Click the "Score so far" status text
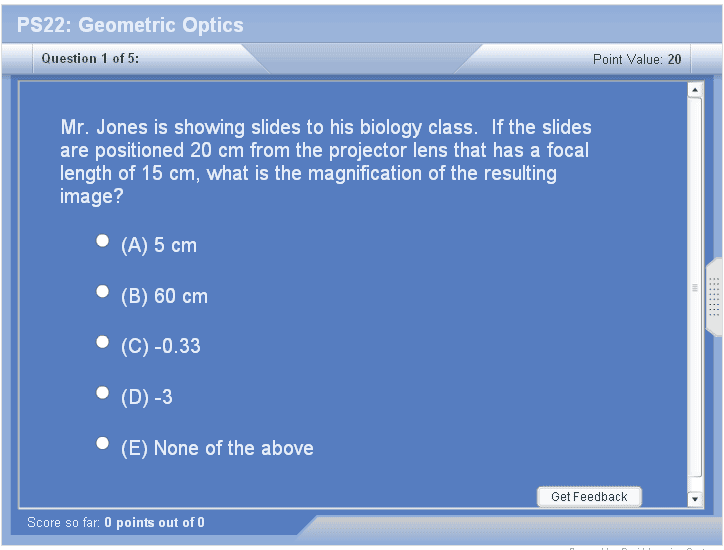This screenshot has width=724, height=550. (116, 522)
